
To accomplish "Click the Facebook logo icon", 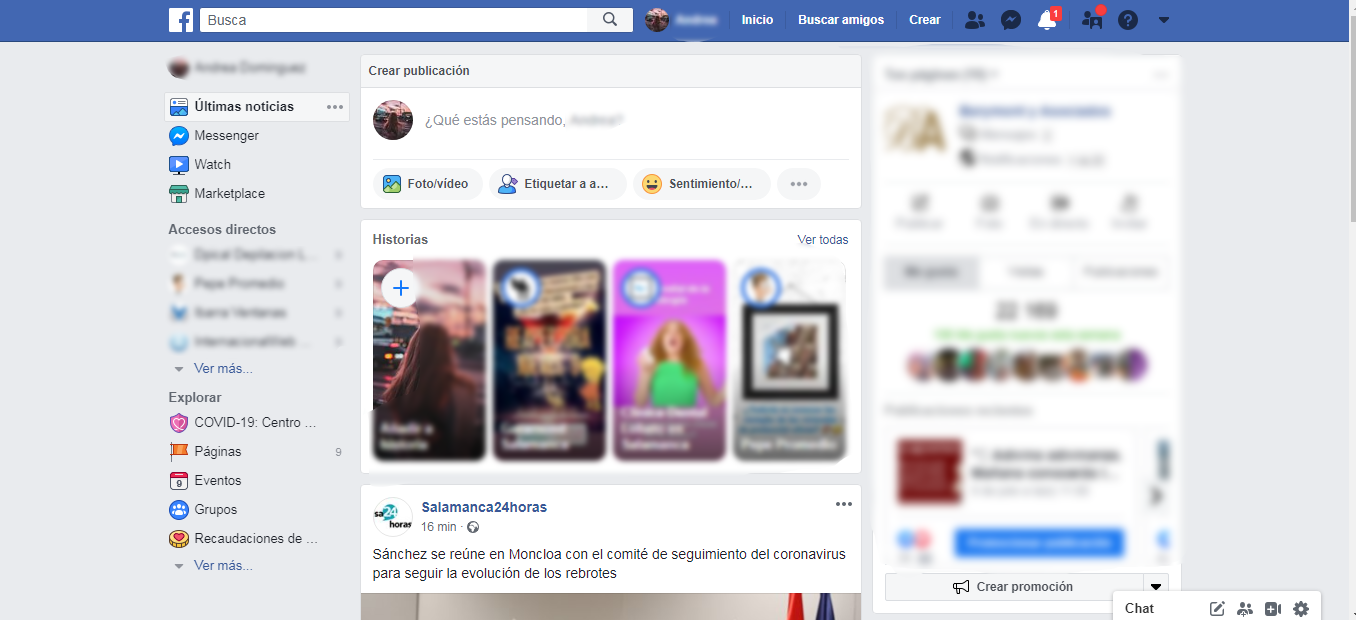I will click(181, 20).
